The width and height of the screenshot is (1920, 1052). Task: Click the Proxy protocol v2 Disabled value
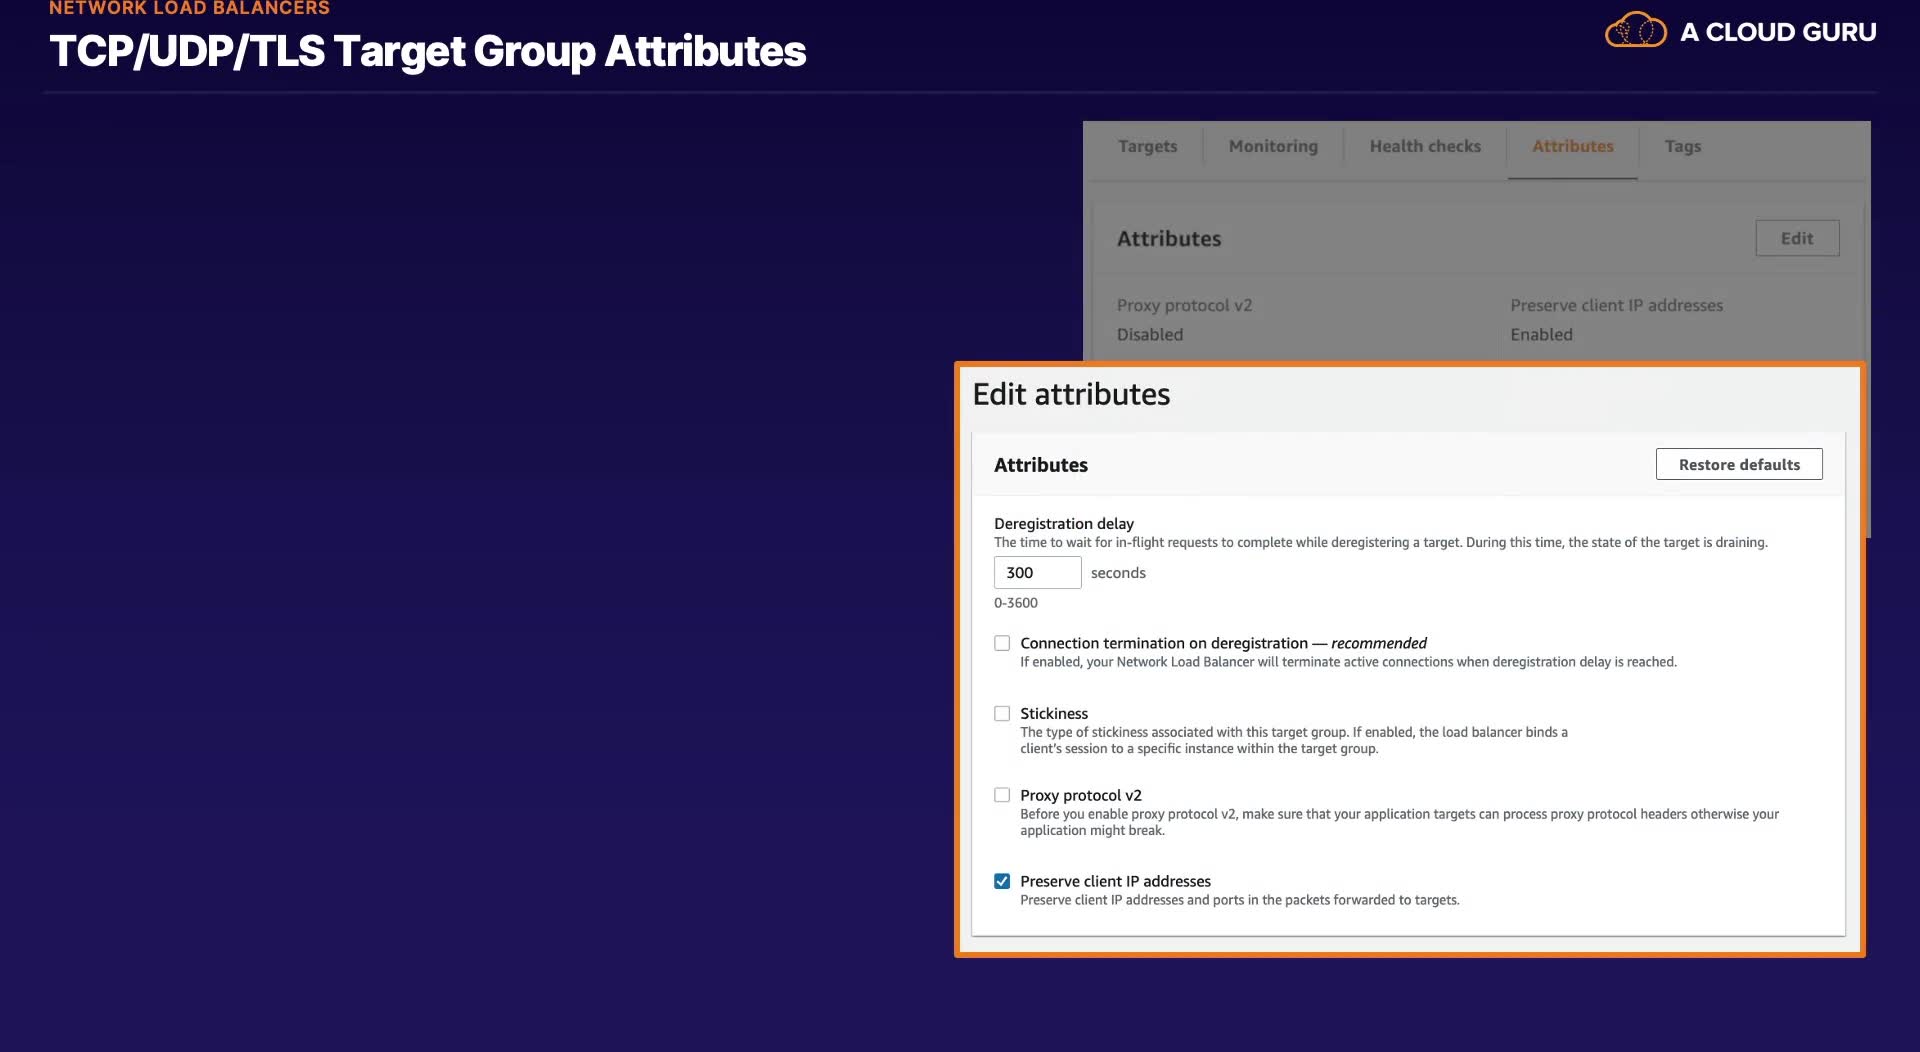click(x=1150, y=334)
